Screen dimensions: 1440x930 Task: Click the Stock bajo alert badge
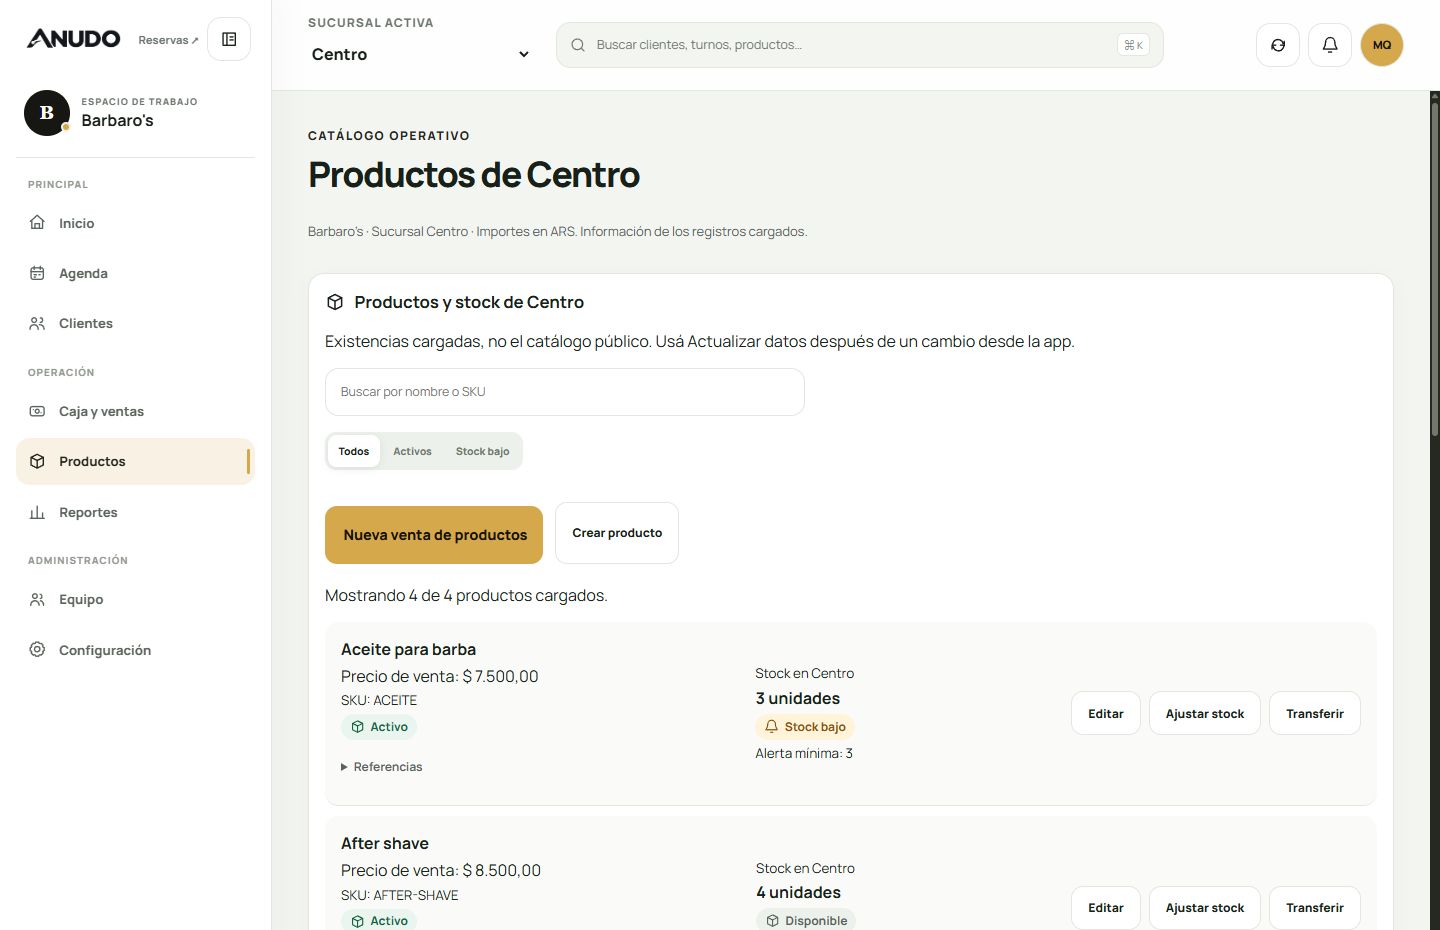pyautogui.click(x=805, y=727)
